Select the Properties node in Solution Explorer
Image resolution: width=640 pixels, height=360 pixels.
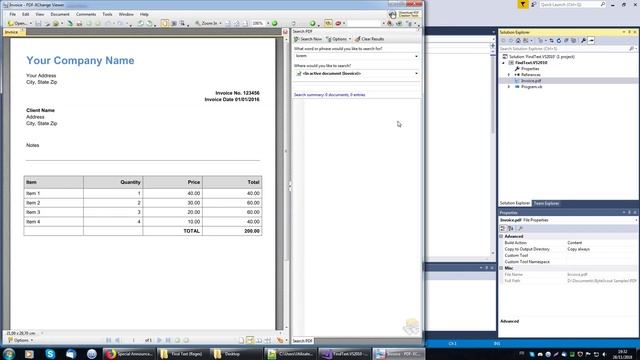530,69
